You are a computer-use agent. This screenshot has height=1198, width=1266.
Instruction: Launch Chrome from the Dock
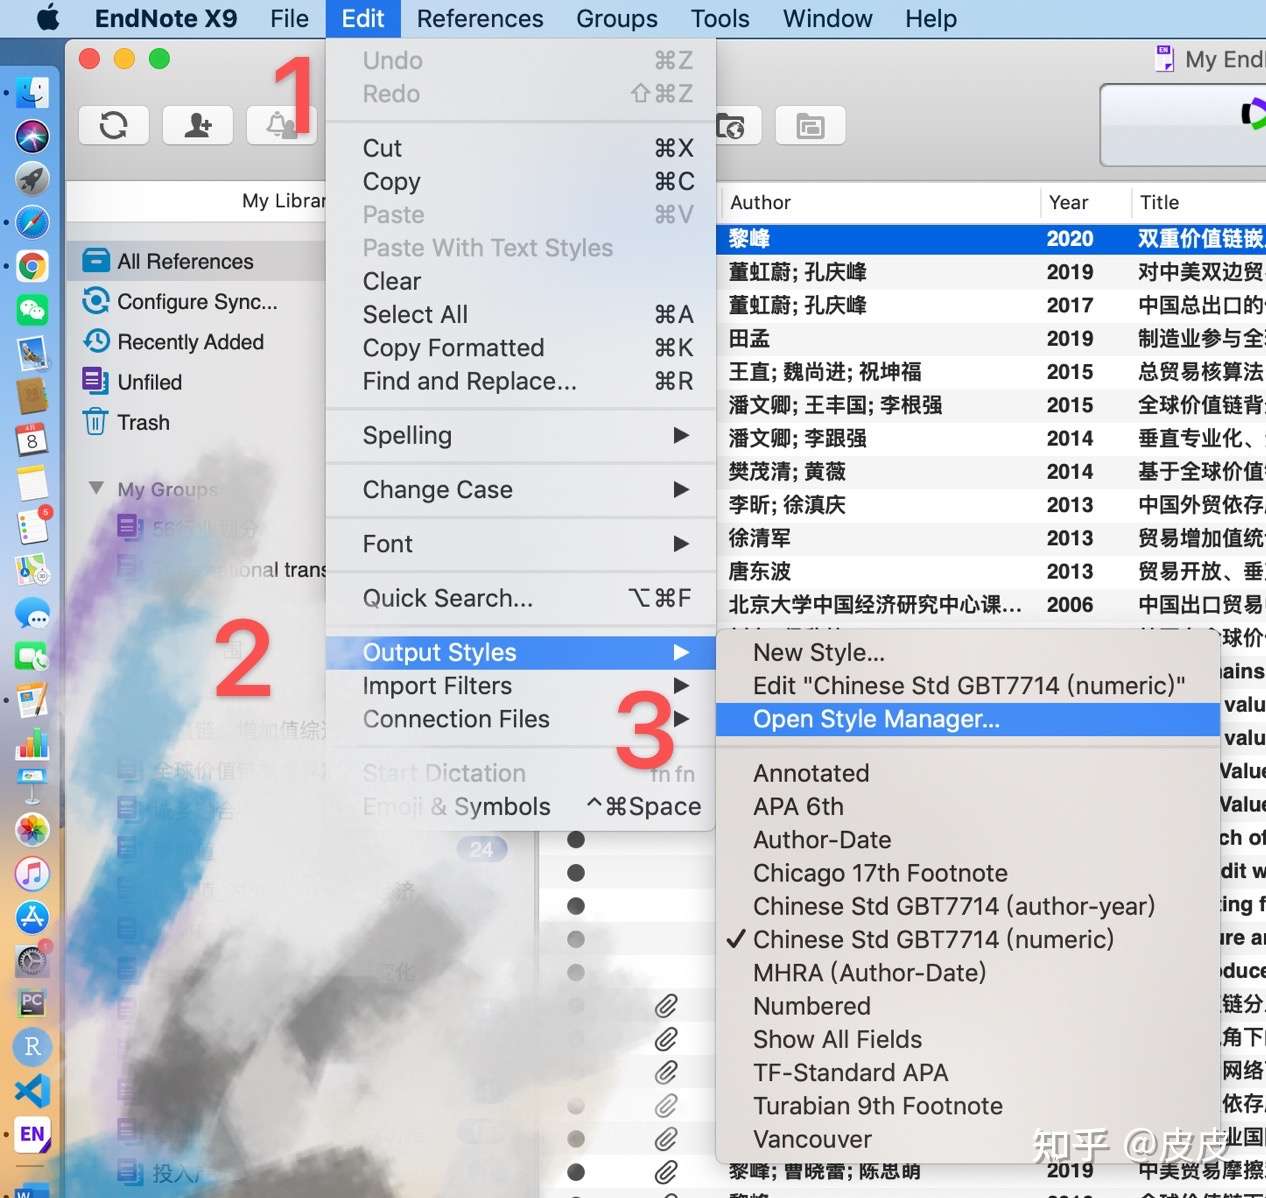(x=32, y=266)
